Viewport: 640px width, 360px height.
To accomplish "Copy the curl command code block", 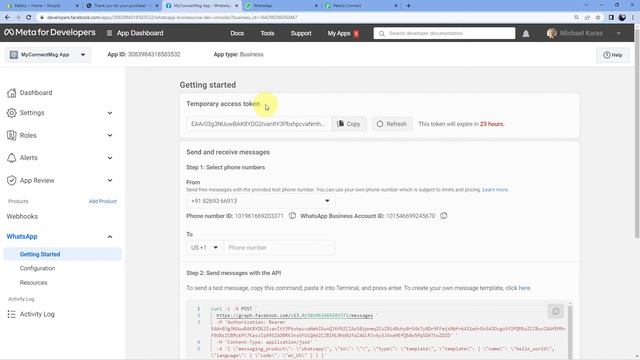I will (x=556, y=311).
